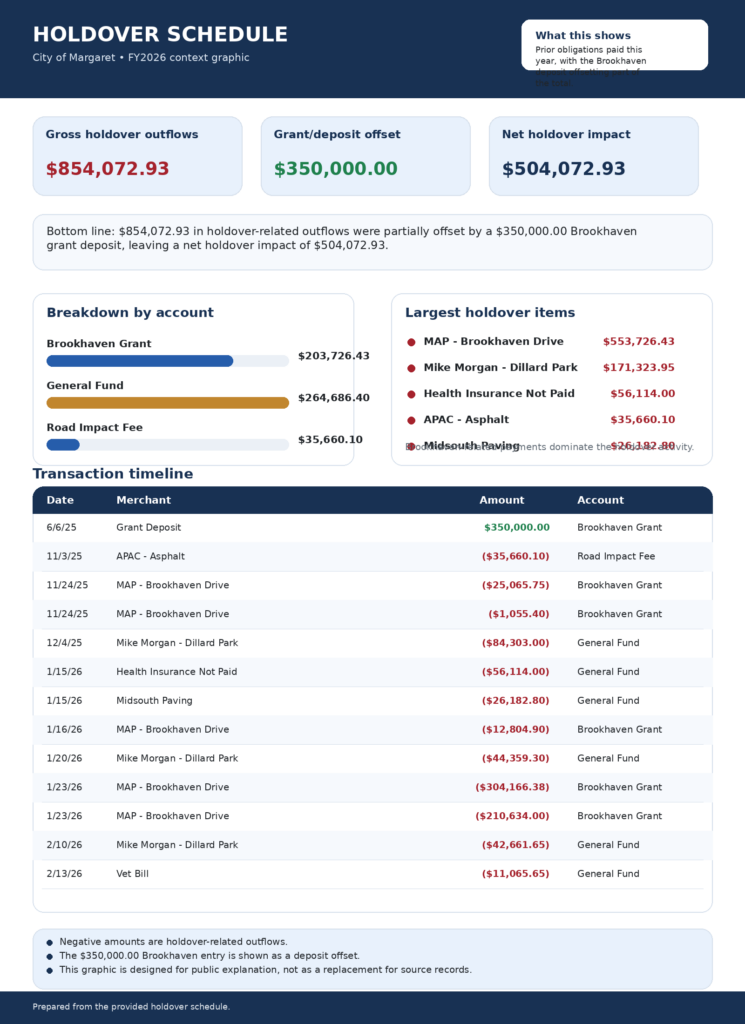Click the bullet beside the public explanation note
745x1024 pixels.
50,970
